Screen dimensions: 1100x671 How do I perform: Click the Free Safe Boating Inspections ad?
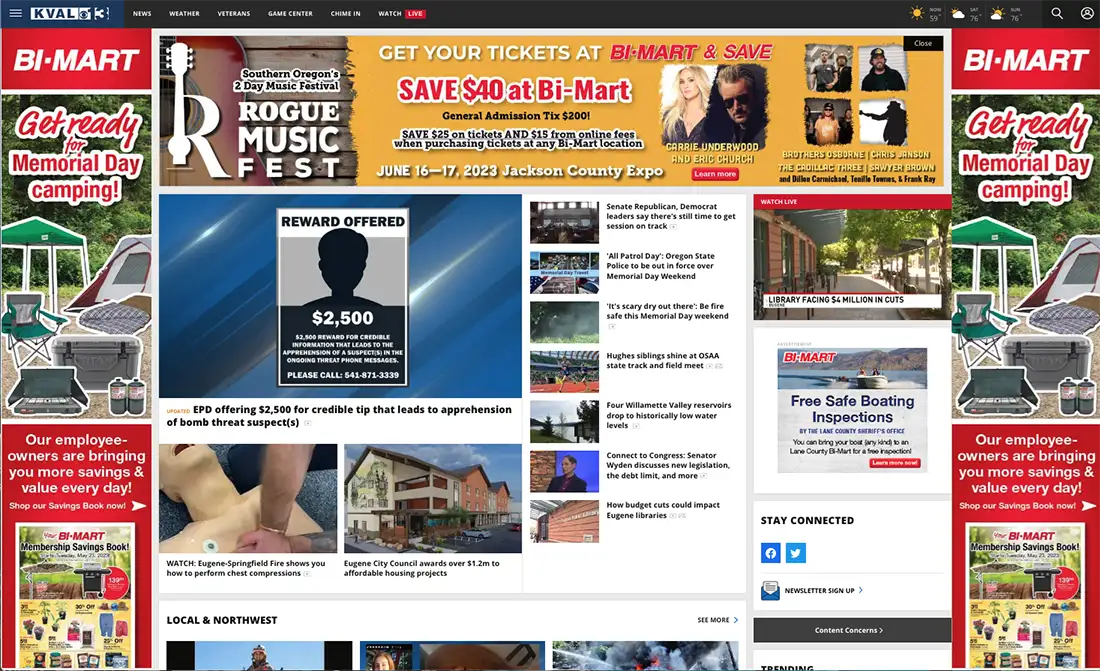click(x=852, y=410)
